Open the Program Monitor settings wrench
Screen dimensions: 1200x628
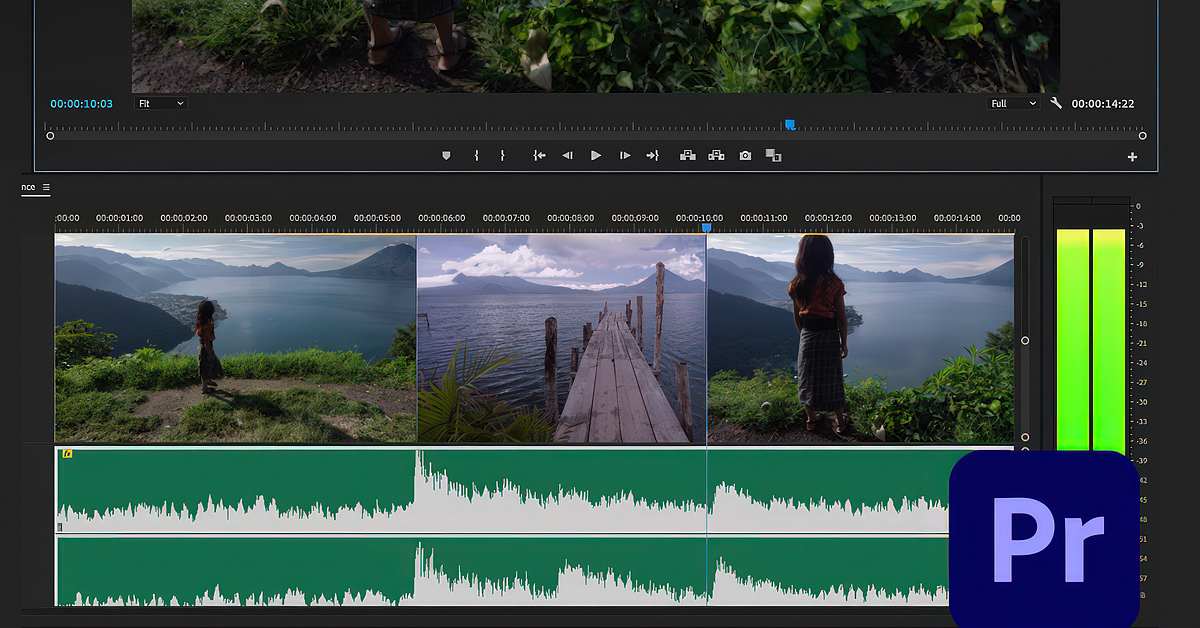tap(1056, 103)
